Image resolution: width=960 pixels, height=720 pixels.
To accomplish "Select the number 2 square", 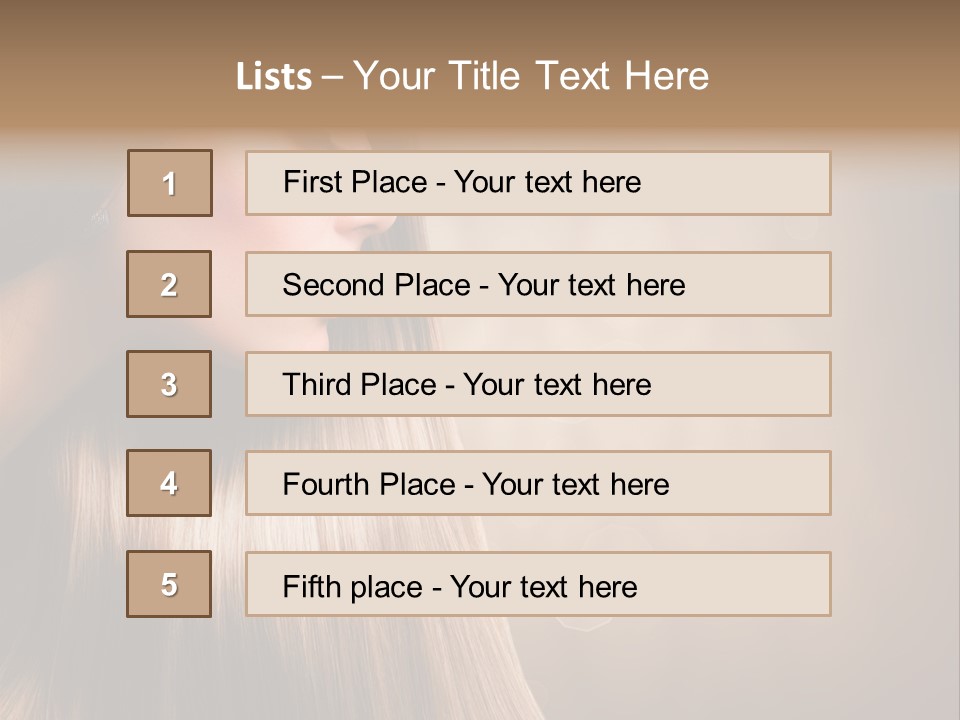I will (170, 284).
